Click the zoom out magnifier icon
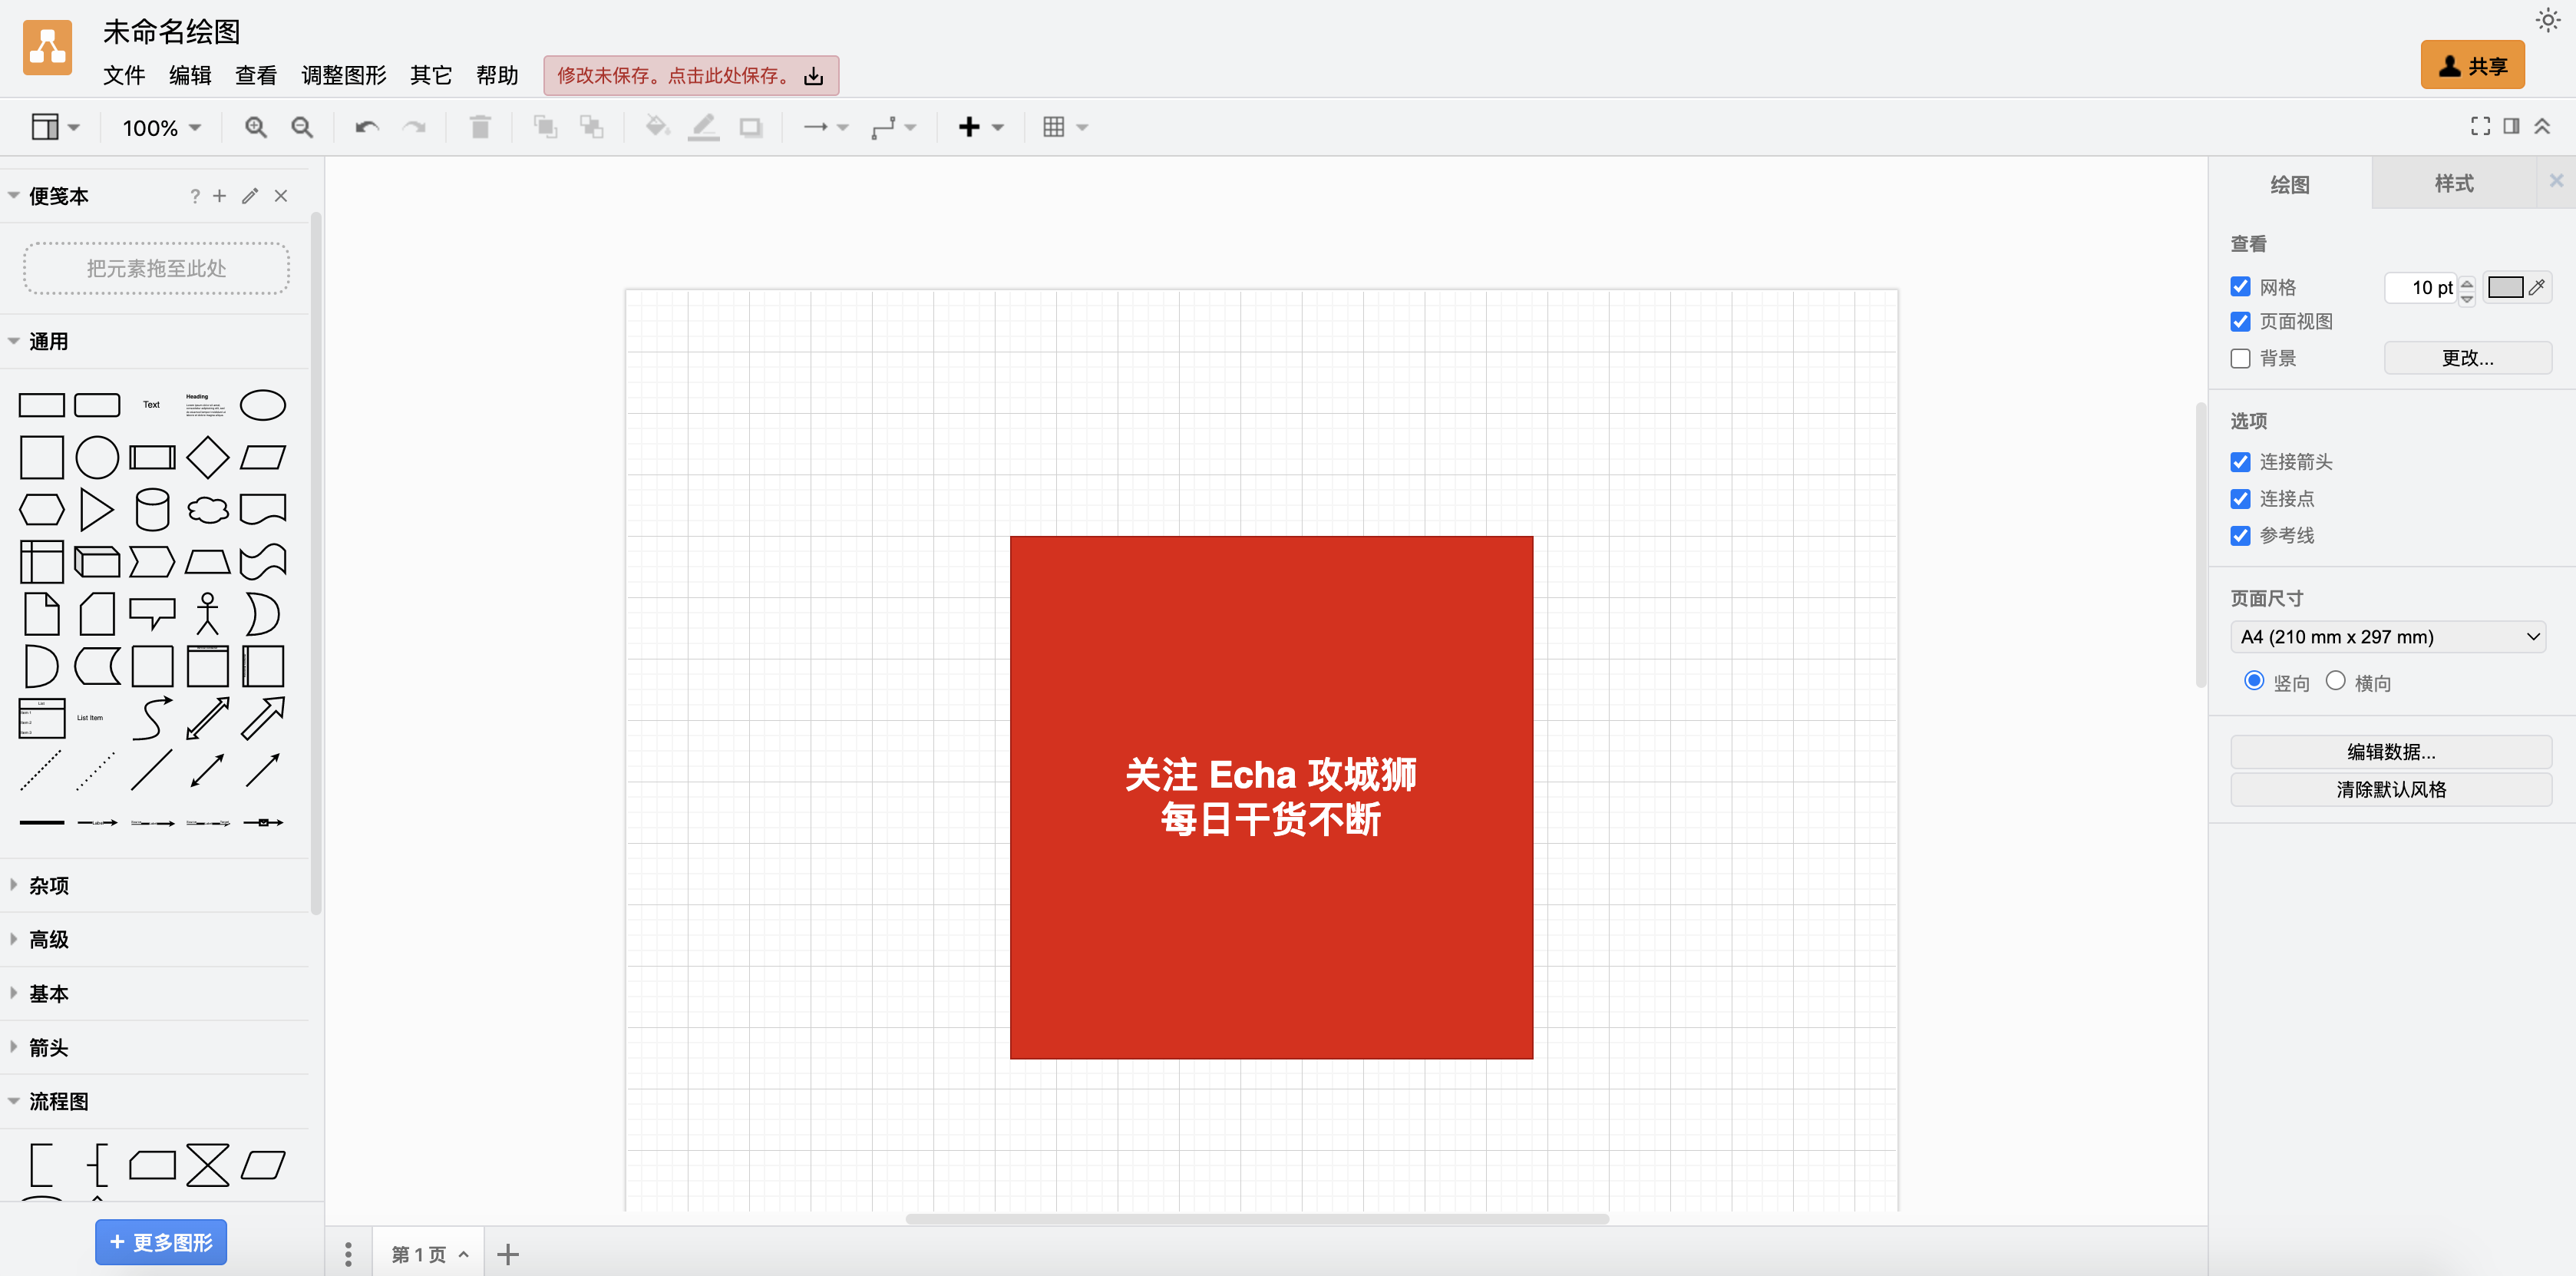The height and width of the screenshot is (1276, 2576). pos(302,127)
